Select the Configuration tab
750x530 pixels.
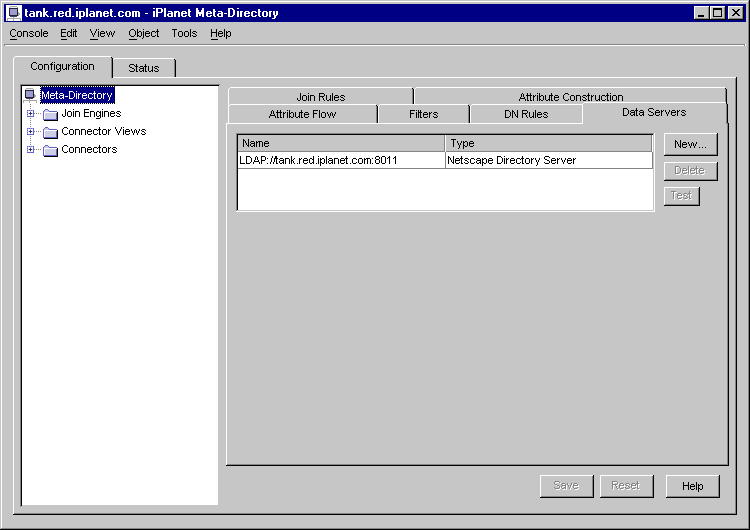63,66
